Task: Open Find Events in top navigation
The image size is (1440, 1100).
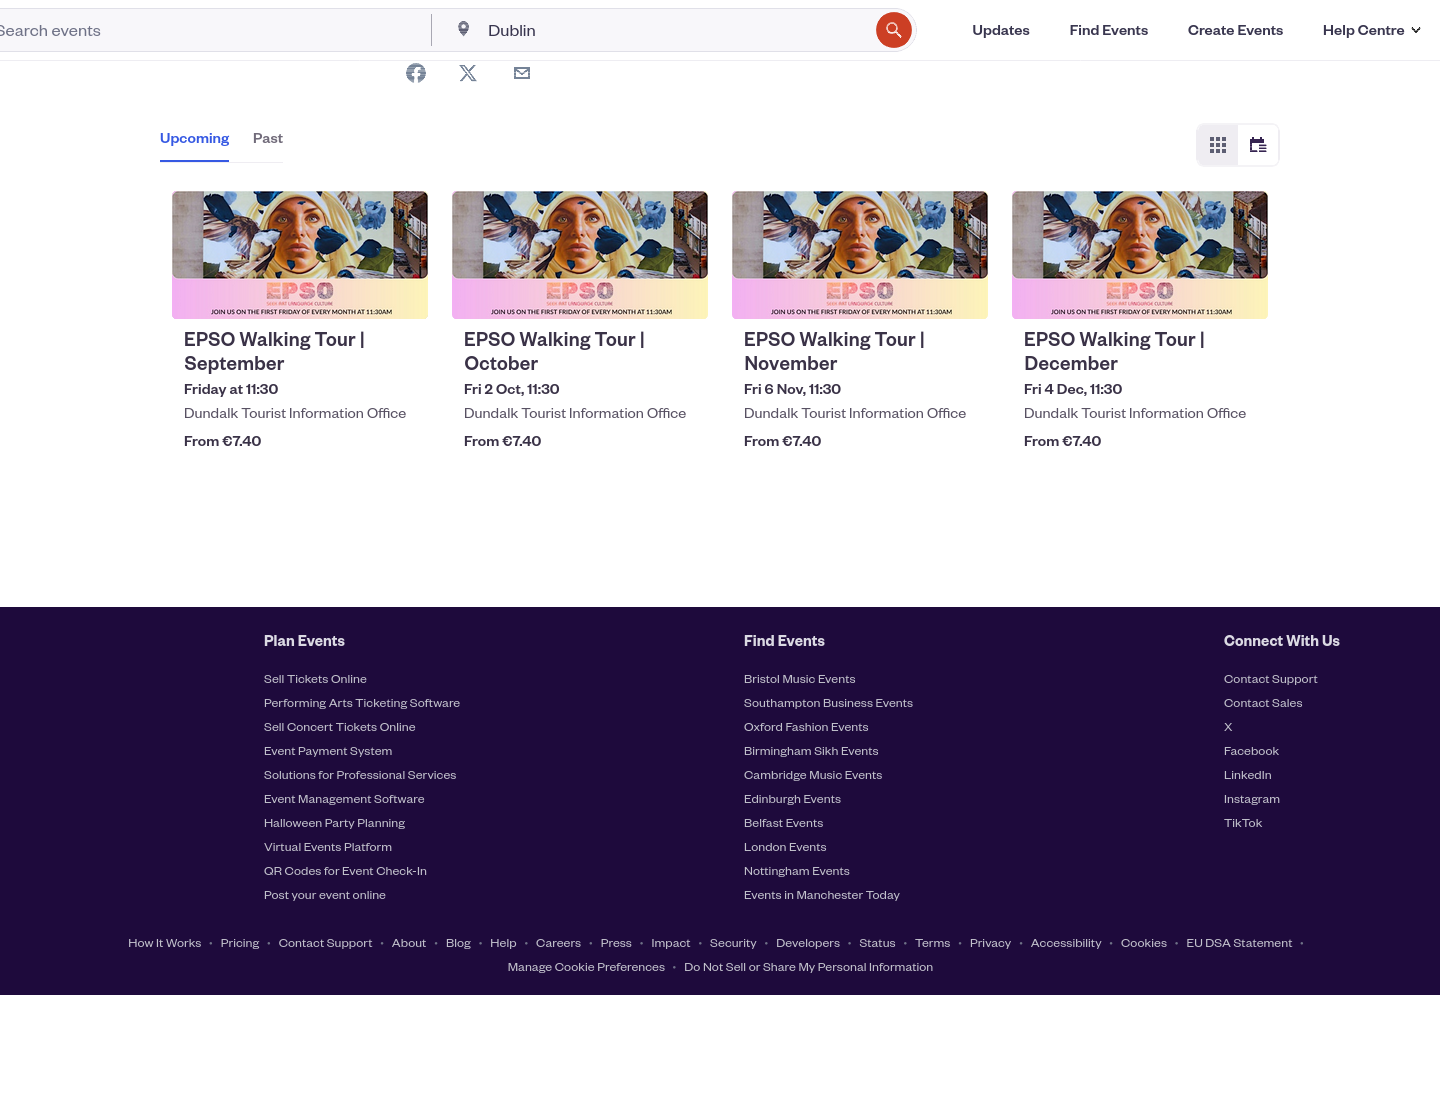Action: (1109, 30)
